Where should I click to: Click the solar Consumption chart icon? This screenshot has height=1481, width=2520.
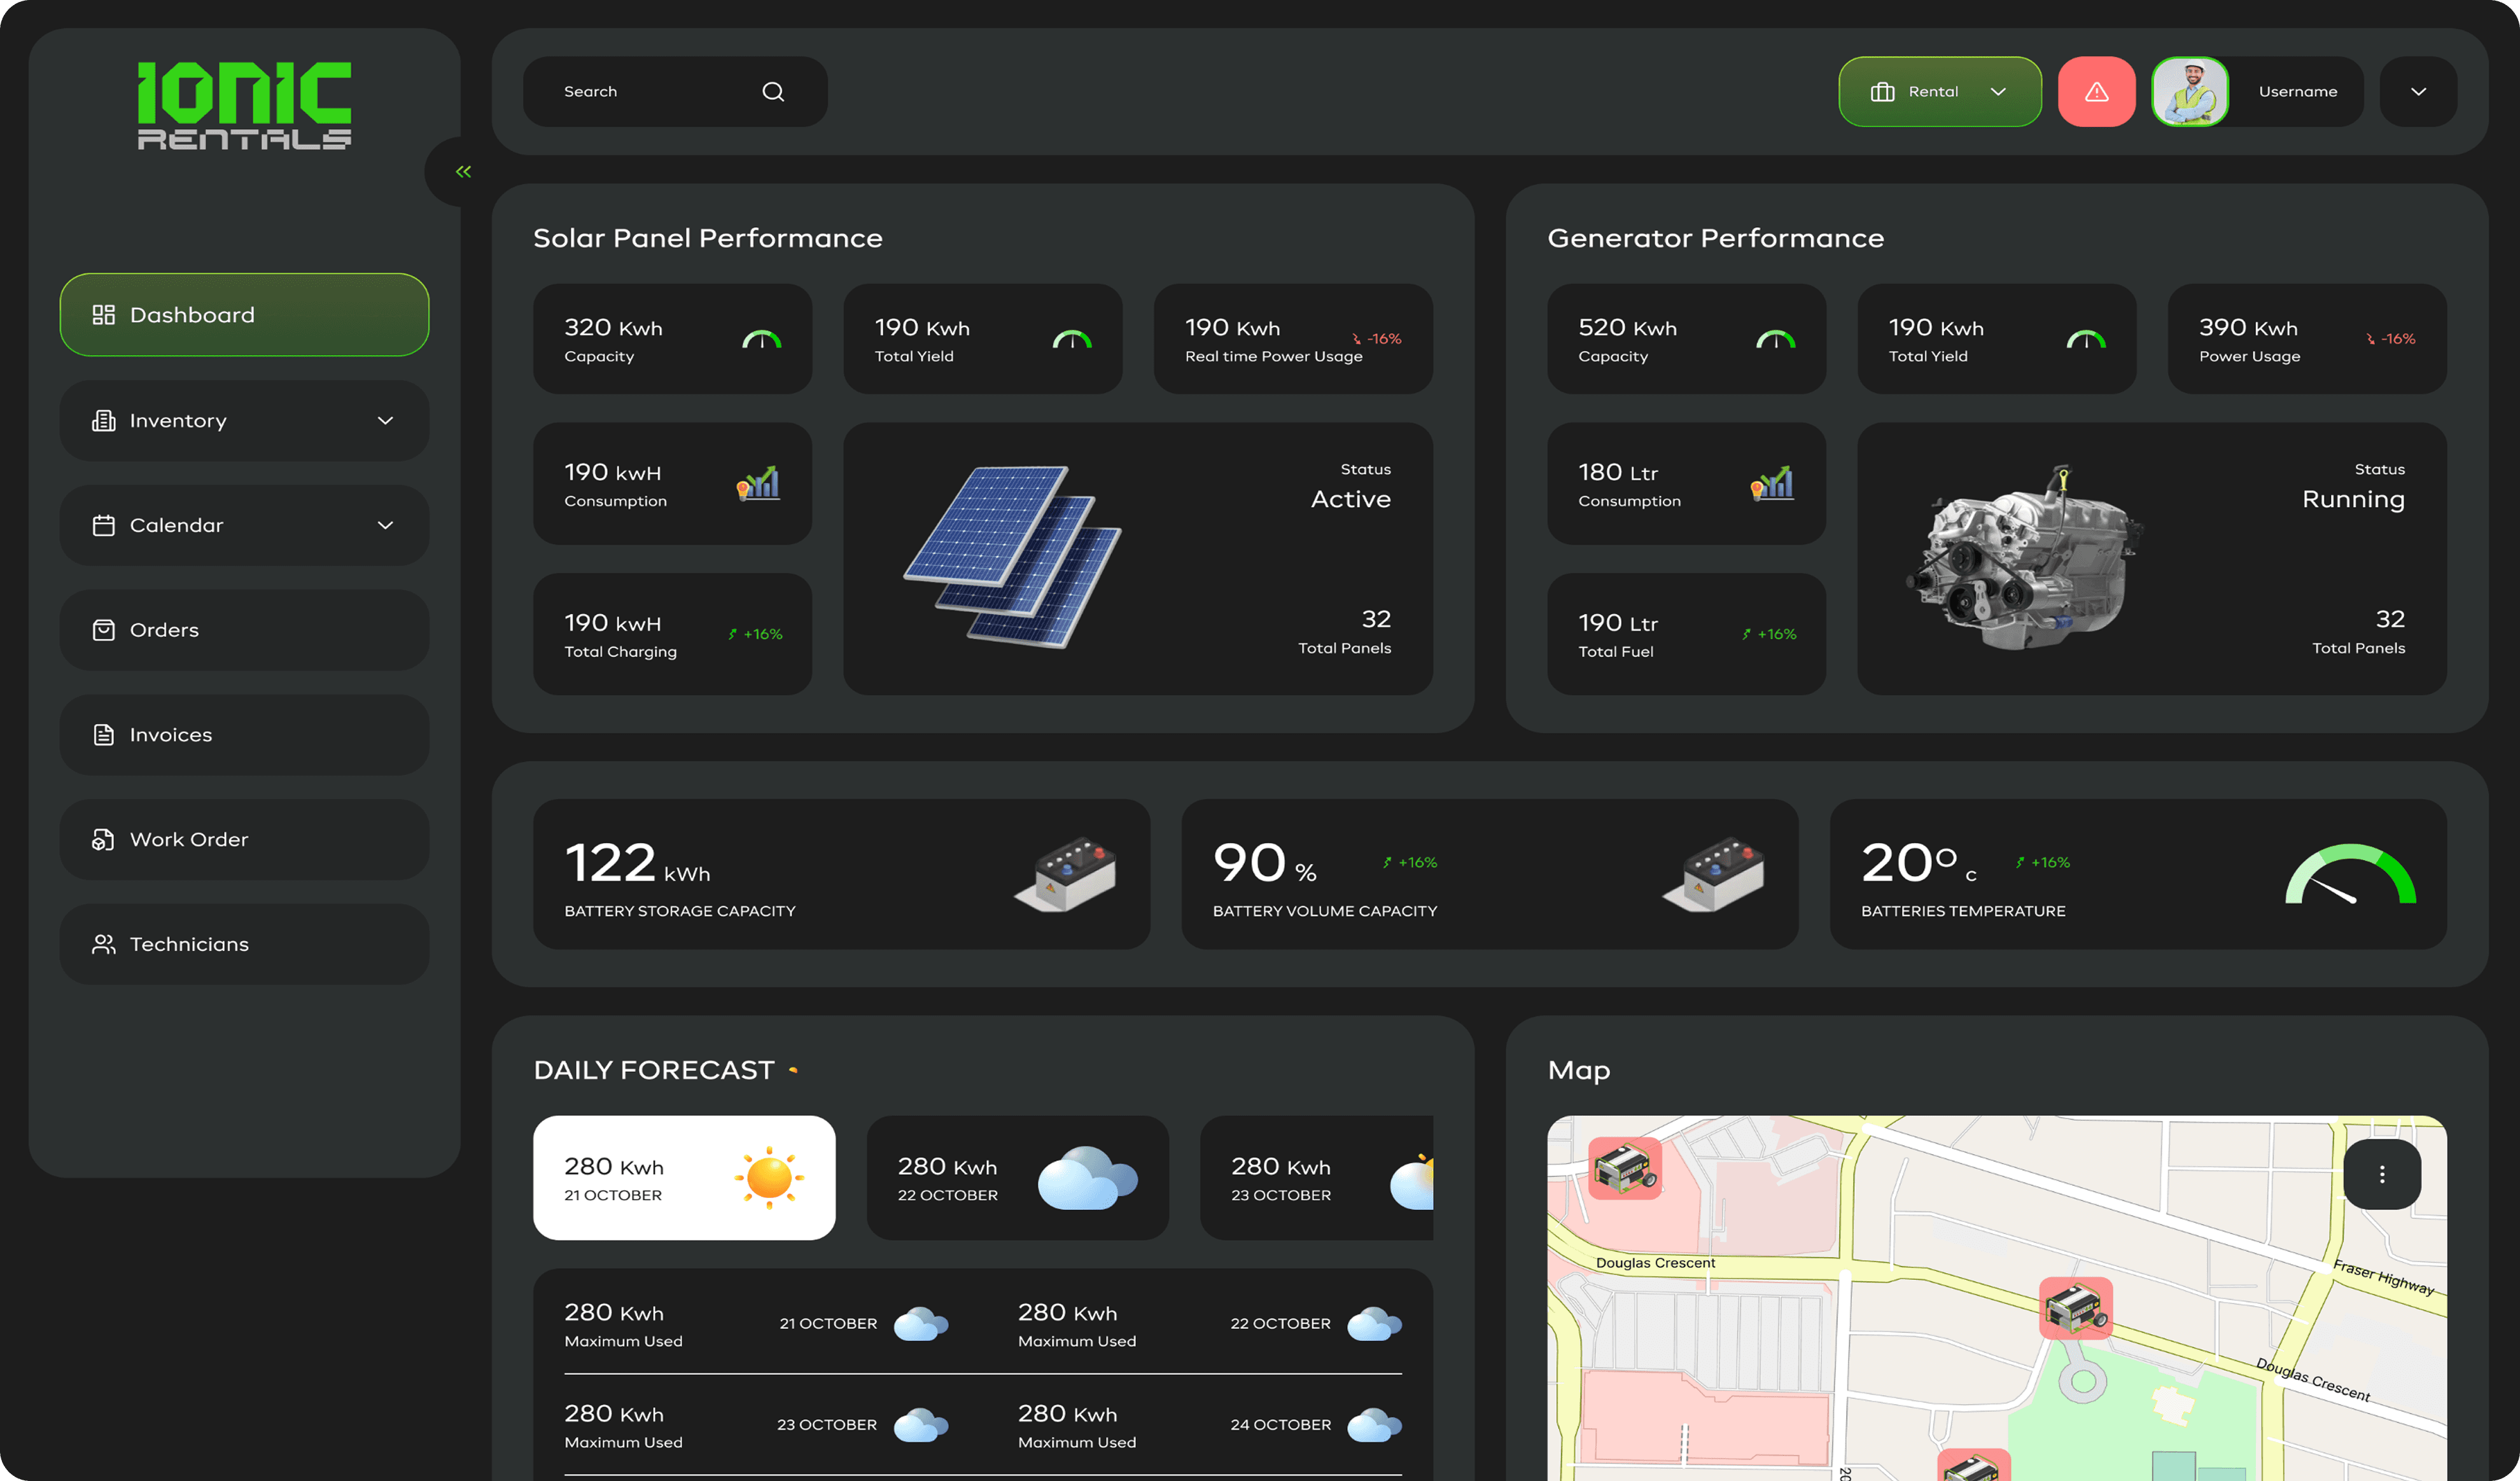[759, 484]
